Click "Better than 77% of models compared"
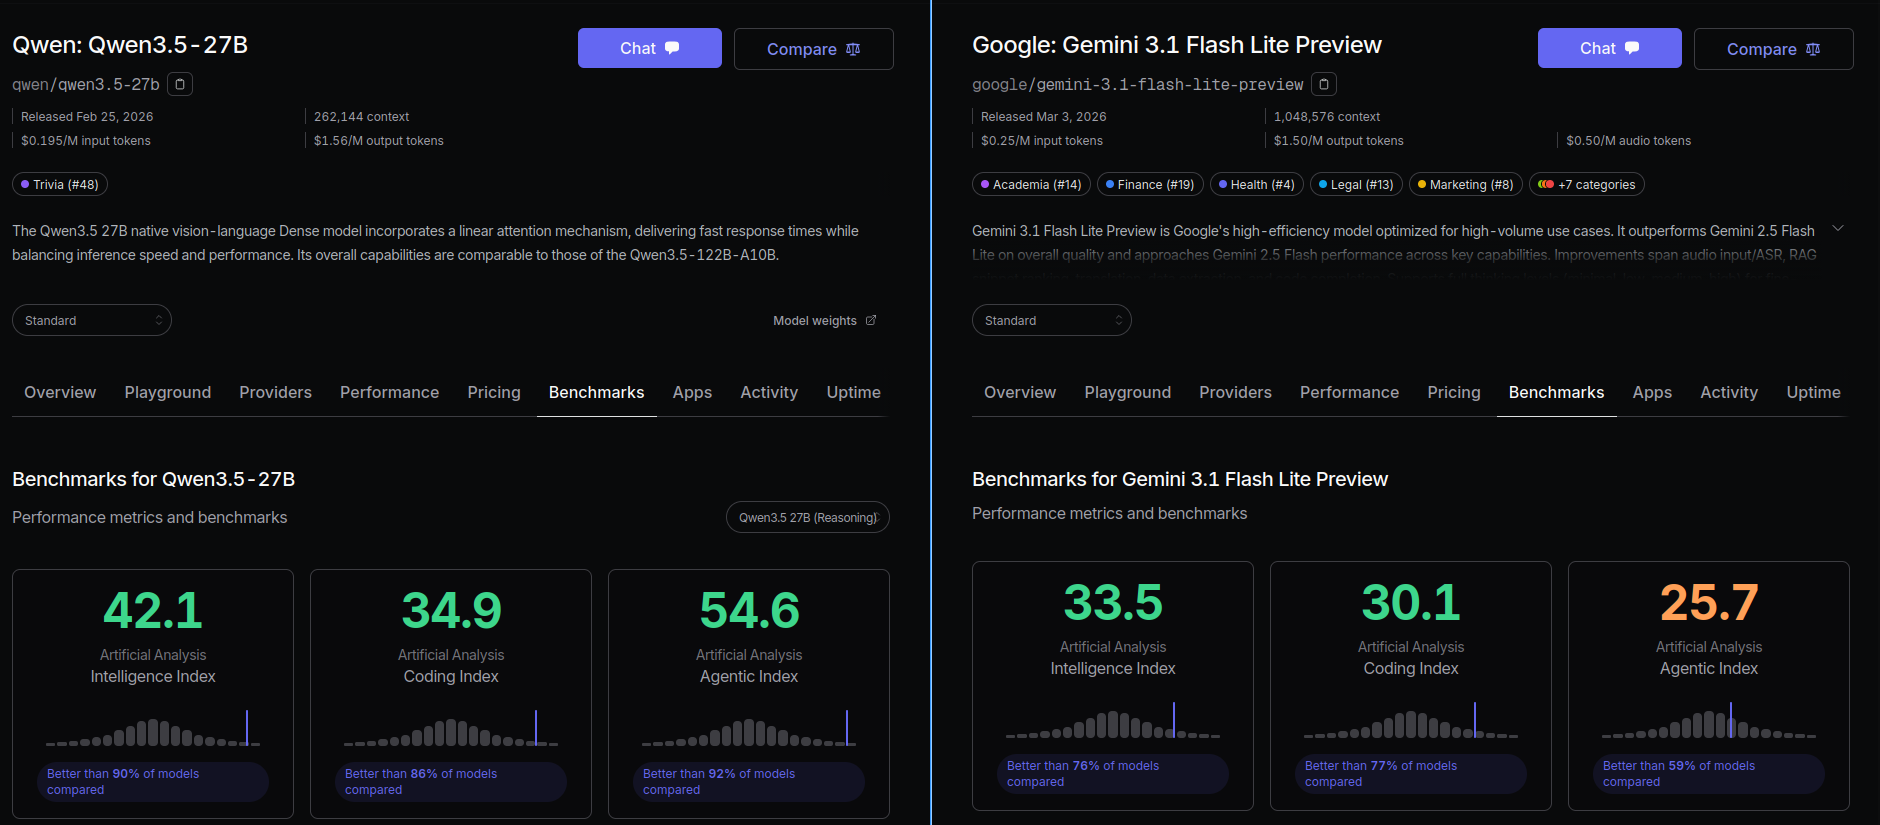 coord(1410,774)
